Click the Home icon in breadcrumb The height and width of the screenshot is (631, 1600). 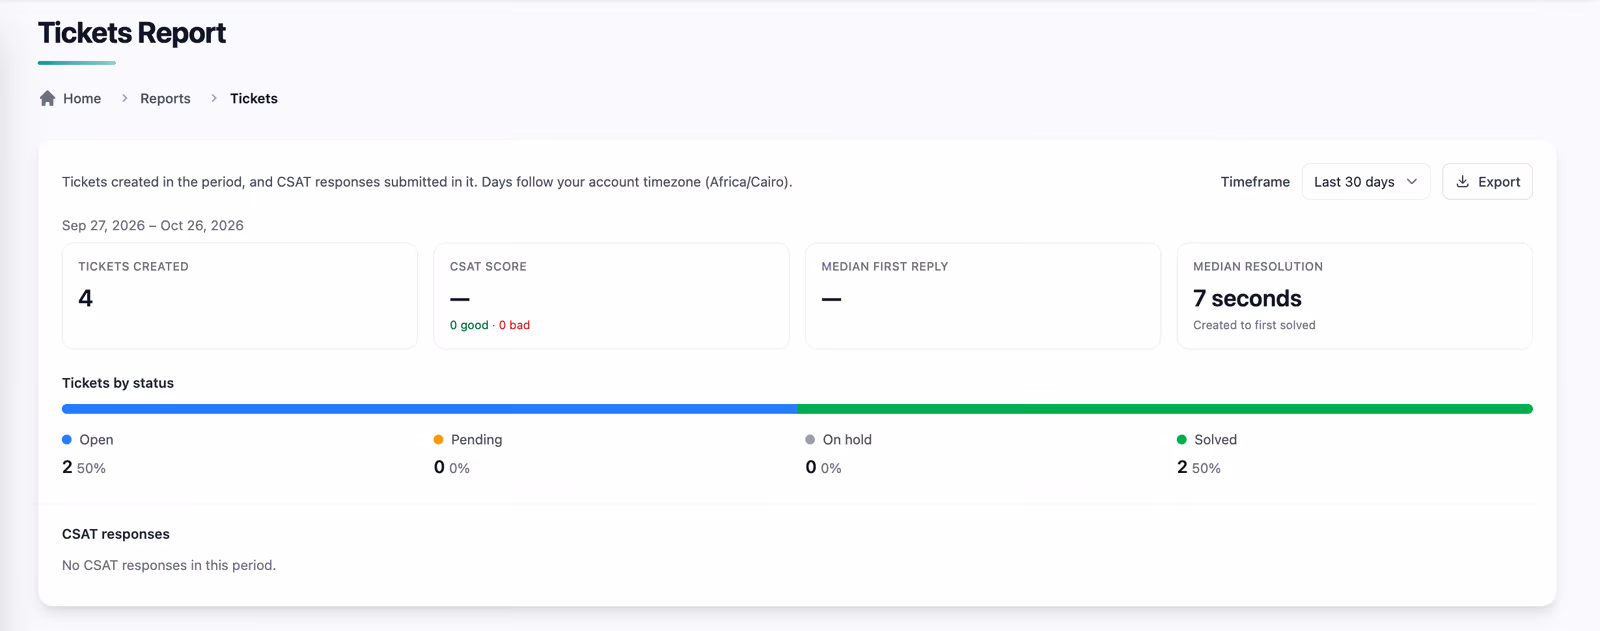click(x=47, y=98)
